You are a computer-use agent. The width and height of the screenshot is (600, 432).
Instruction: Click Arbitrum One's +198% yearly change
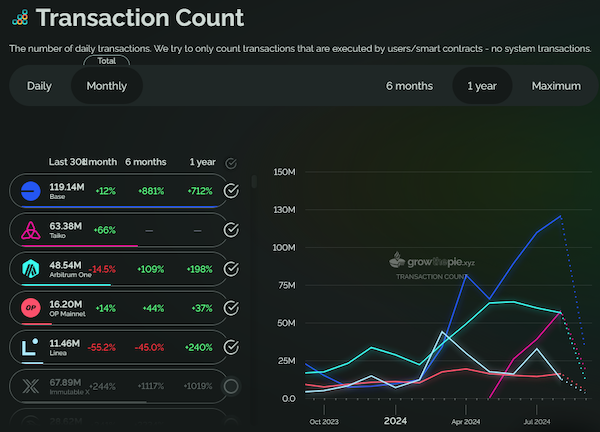tap(199, 269)
